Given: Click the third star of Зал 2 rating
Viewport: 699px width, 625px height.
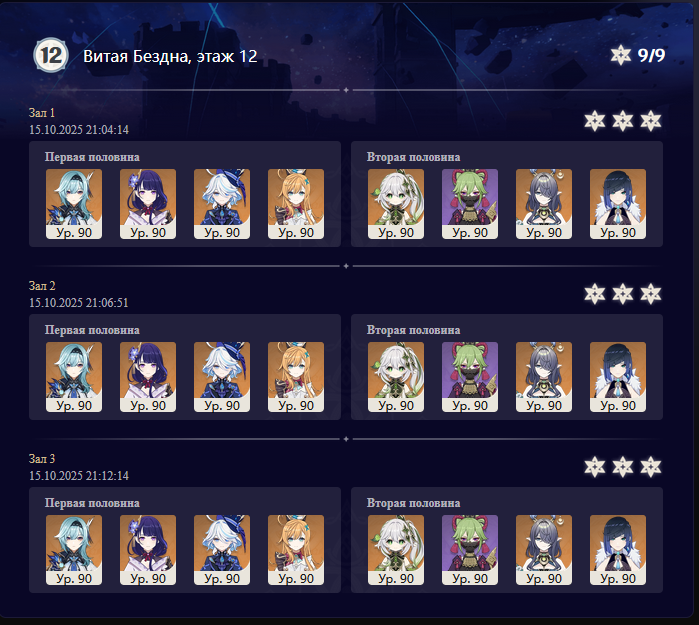Looking at the screenshot, I should point(651,294).
